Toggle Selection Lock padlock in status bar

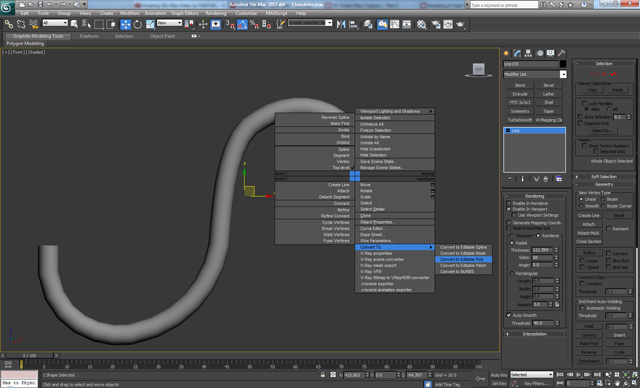click(323, 375)
